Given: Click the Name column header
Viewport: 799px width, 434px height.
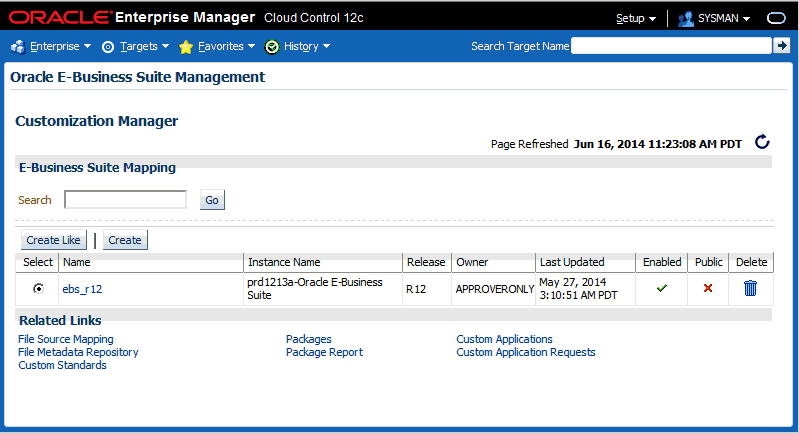Looking at the screenshot, I should tap(151, 262).
